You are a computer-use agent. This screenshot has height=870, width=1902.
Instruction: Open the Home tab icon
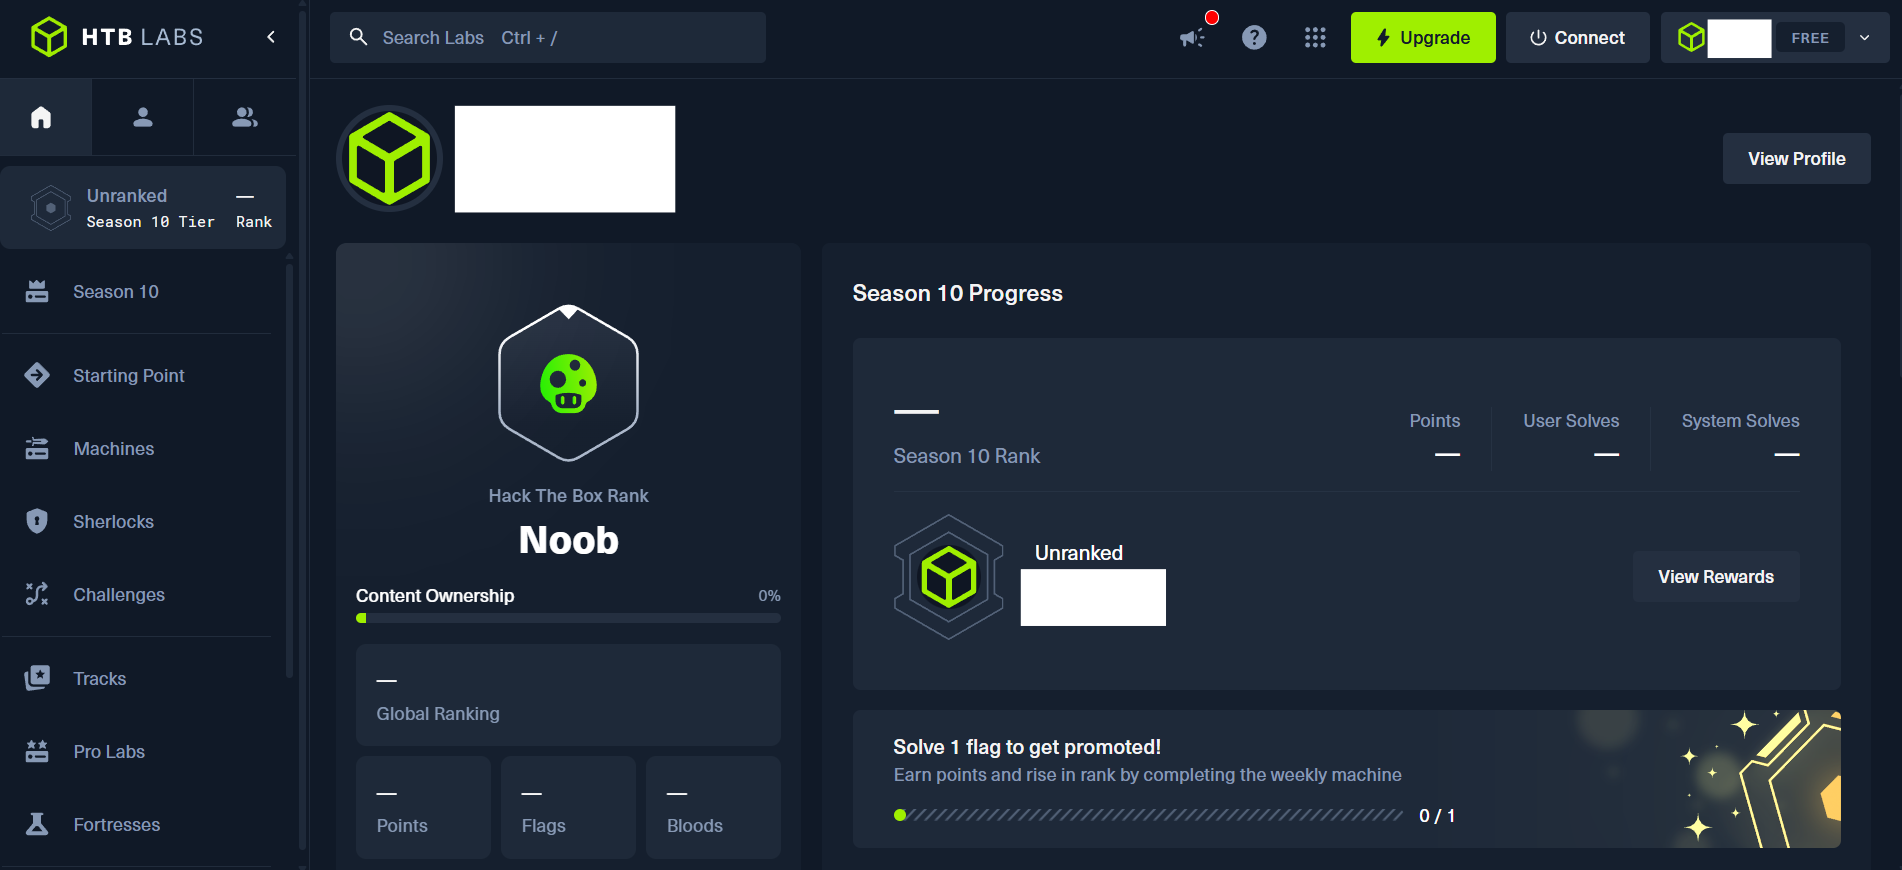pyautogui.click(x=41, y=117)
